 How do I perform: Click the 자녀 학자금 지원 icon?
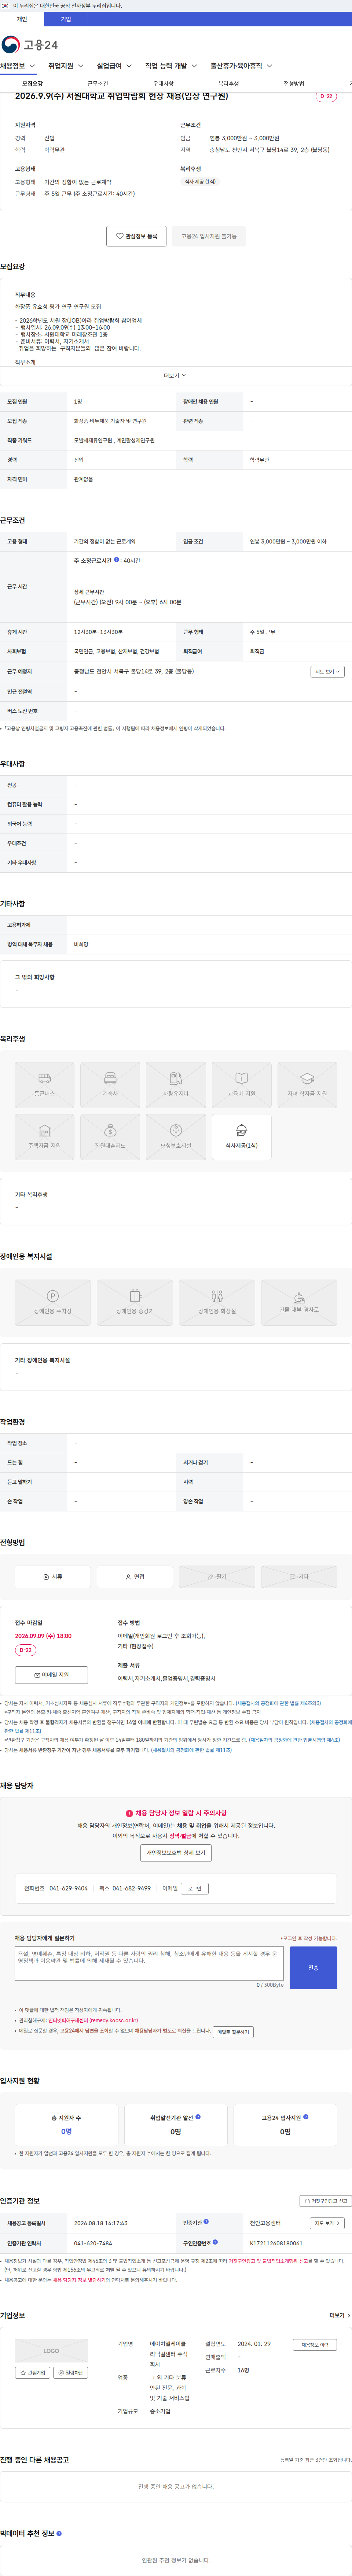pyautogui.click(x=307, y=1085)
